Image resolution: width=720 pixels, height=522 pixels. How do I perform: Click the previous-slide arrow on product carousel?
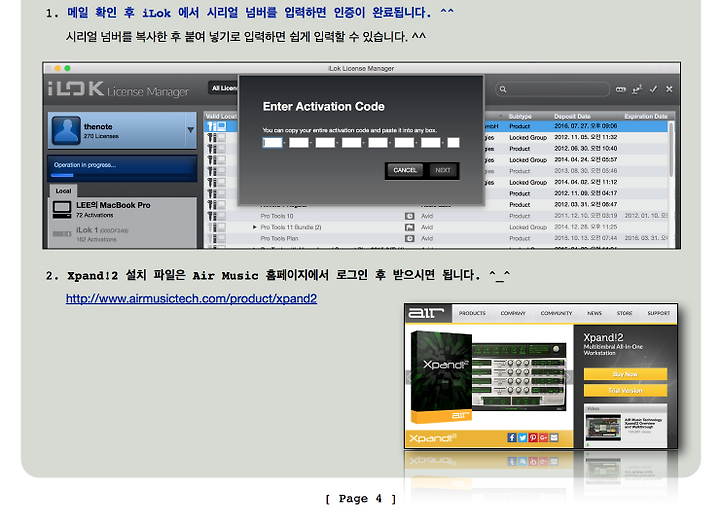[x=408, y=377]
